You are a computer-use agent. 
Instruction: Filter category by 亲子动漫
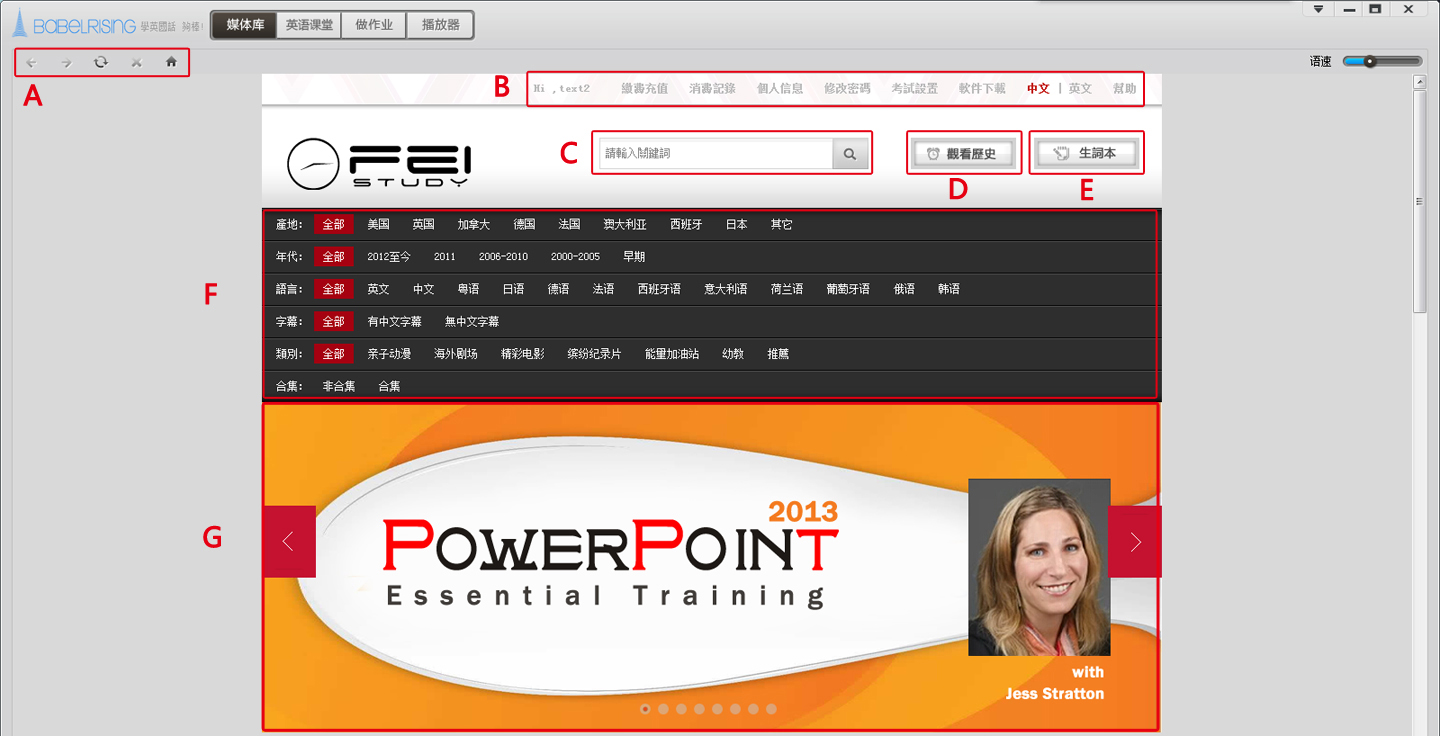[x=389, y=354]
